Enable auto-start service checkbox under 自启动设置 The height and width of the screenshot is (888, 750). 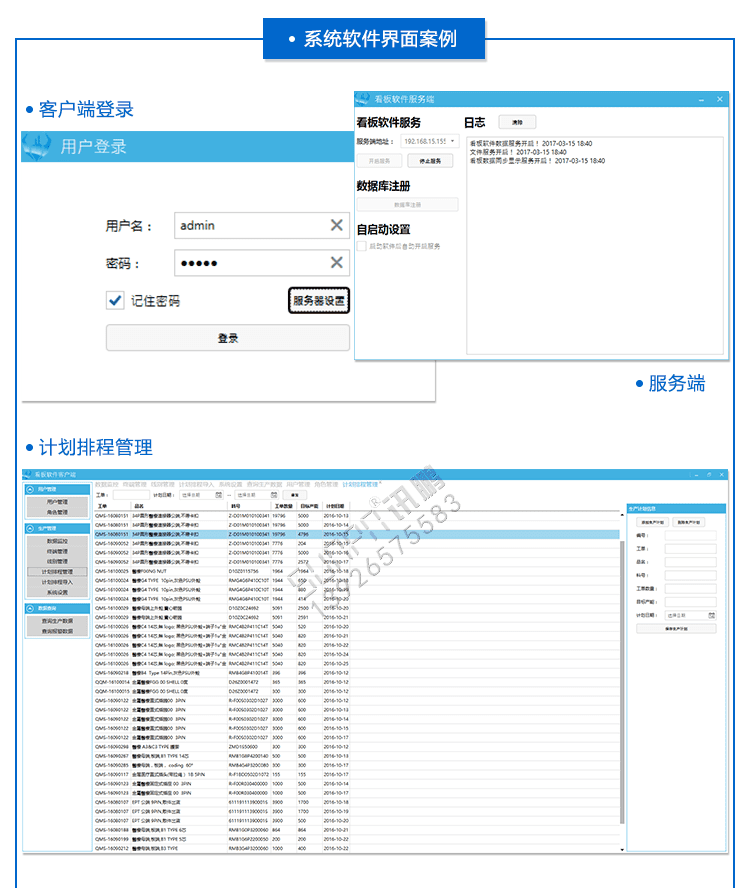tap(362, 245)
